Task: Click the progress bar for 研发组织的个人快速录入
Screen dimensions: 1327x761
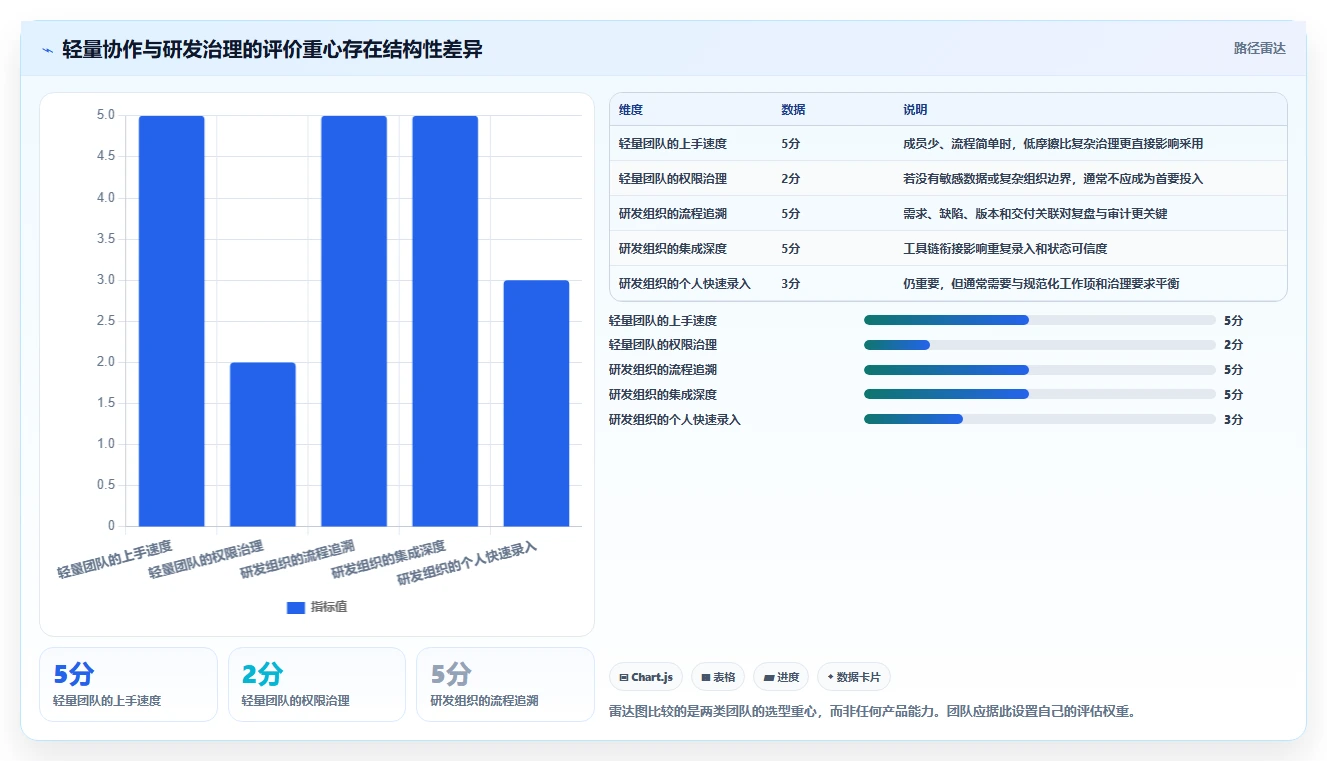Action: click(1040, 420)
